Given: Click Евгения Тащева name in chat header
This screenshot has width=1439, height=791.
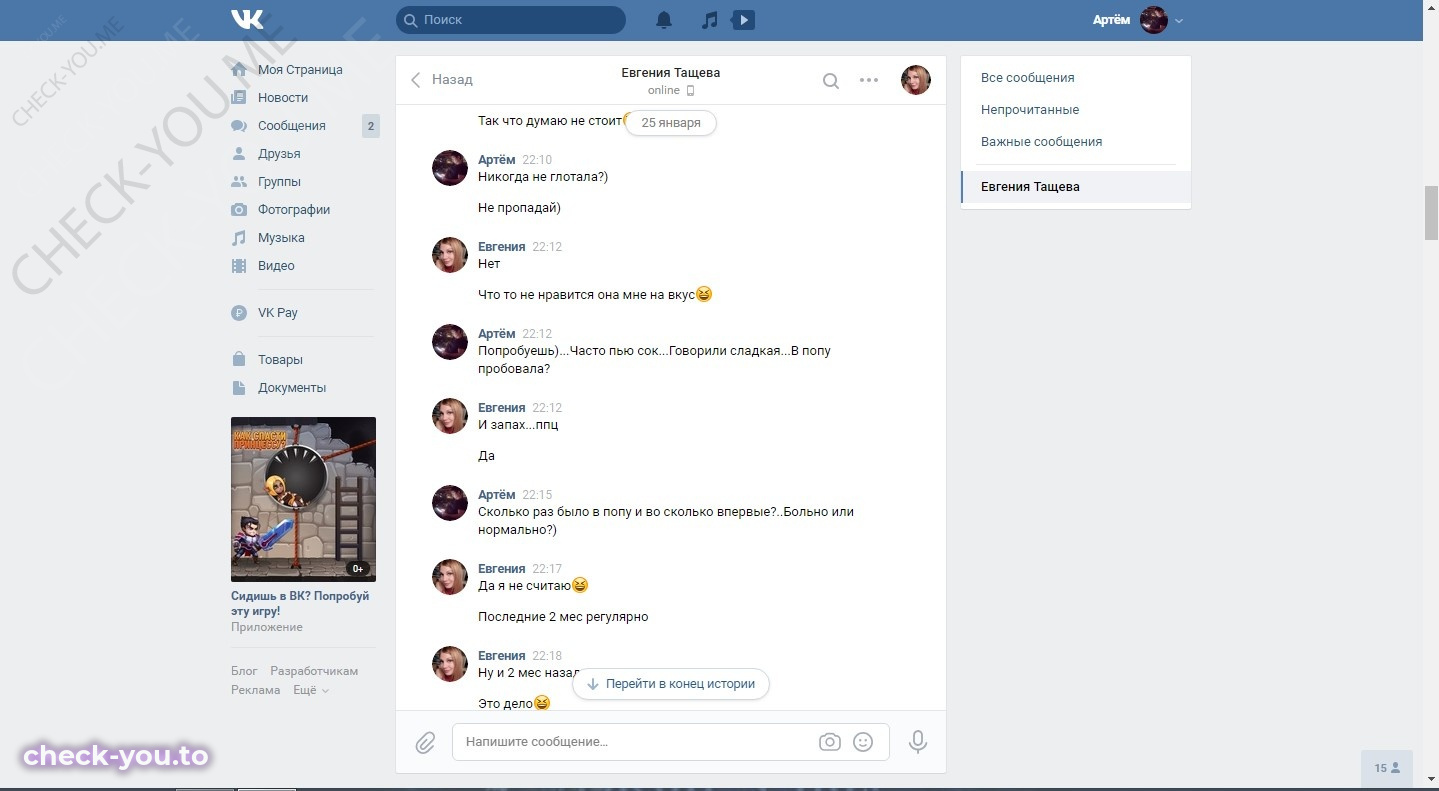Looking at the screenshot, I should tap(670, 72).
